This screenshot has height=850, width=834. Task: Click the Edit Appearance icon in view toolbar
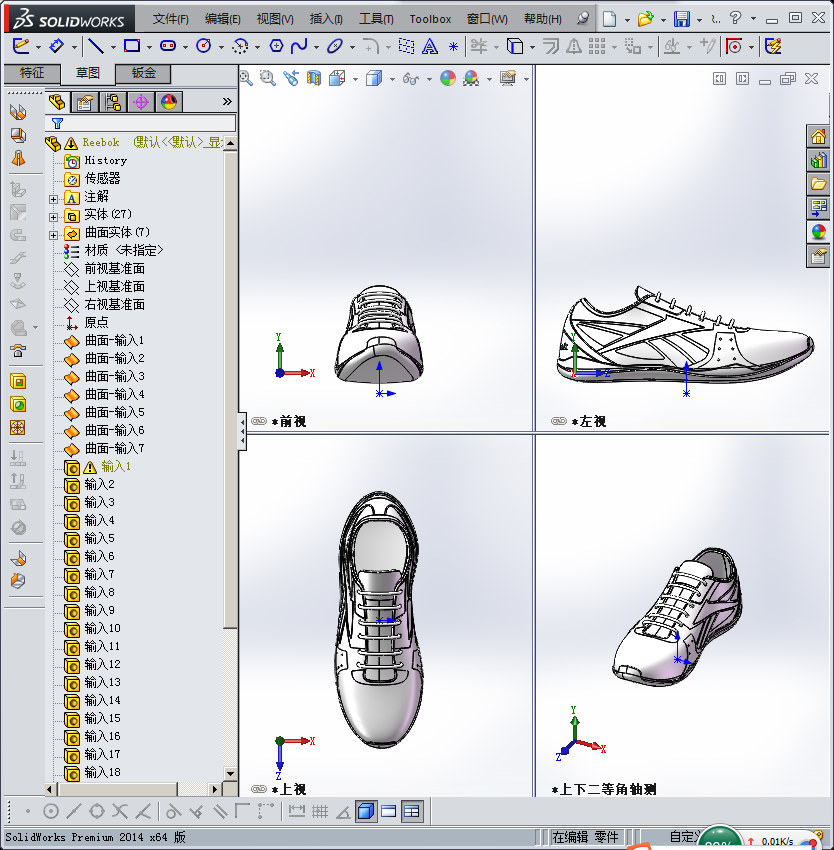click(448, 79)
